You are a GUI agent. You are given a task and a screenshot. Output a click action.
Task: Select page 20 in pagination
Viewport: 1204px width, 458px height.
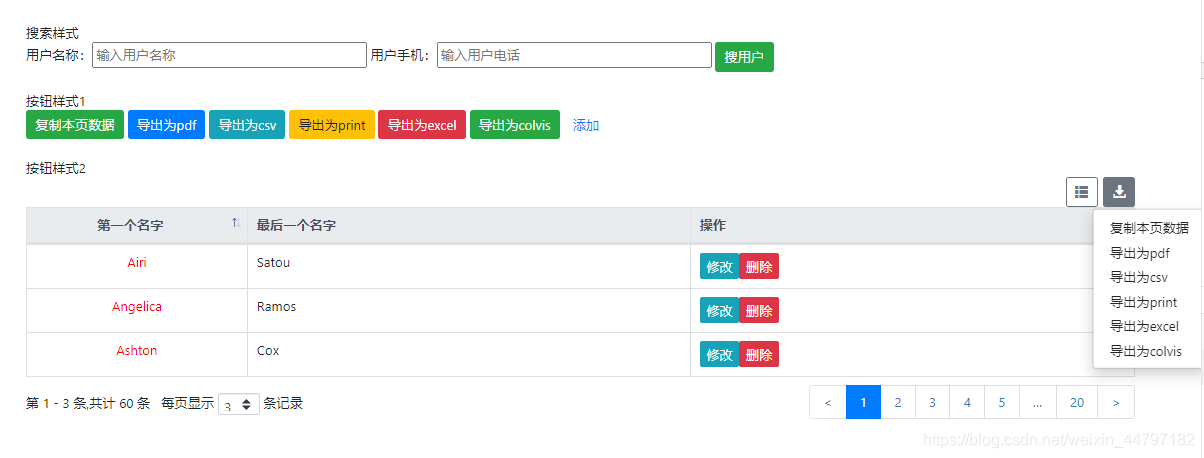[1077, 402]
